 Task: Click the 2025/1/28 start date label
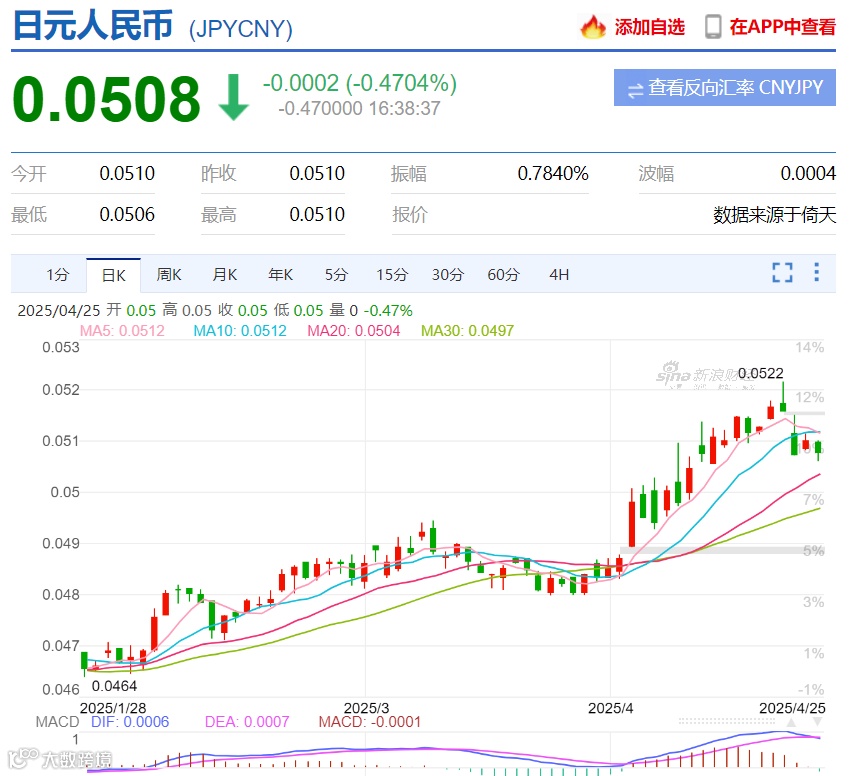(x=113, y=708)
